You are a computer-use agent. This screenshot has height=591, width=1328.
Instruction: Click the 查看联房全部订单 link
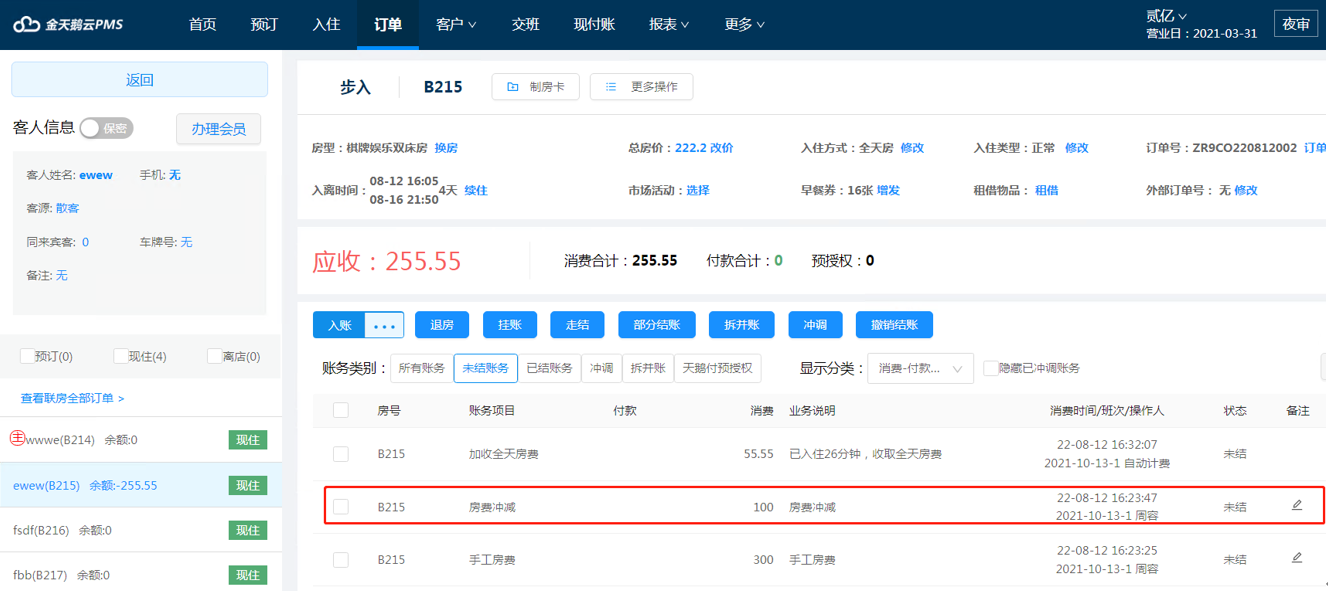73,398
